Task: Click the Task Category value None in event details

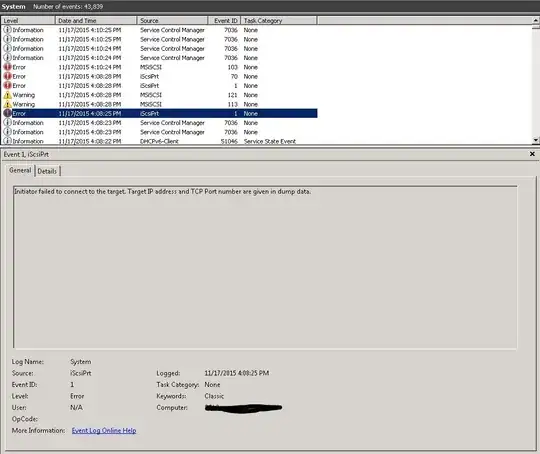Action: point(212,384)
